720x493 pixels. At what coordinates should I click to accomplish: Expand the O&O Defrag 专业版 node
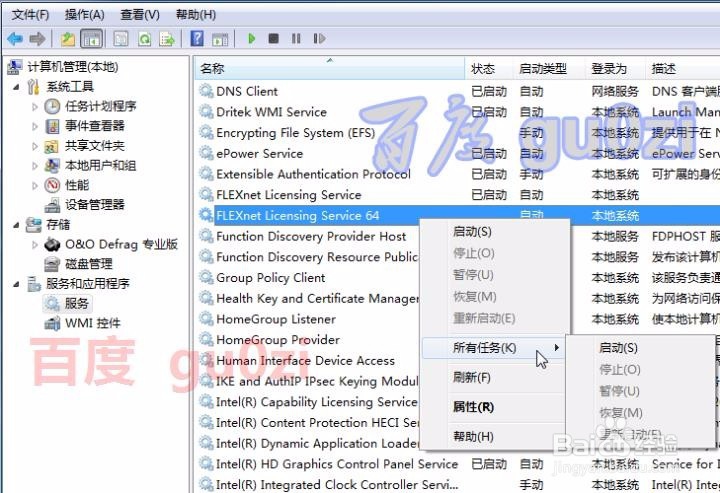35,245
